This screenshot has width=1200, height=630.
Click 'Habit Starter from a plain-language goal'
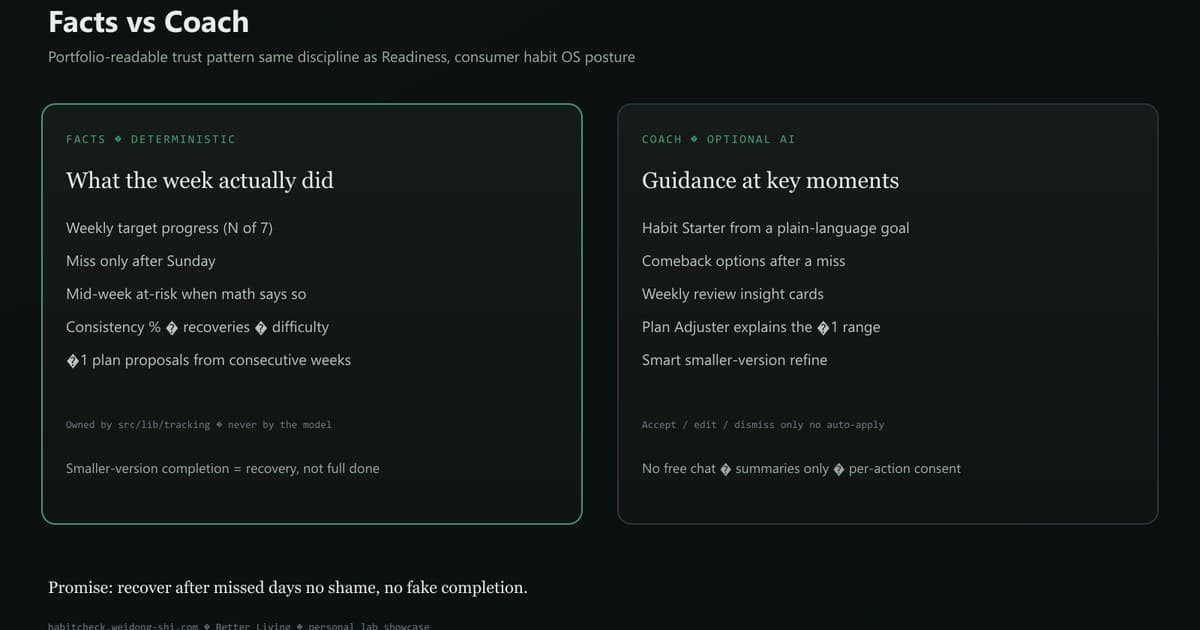(776, 228)
